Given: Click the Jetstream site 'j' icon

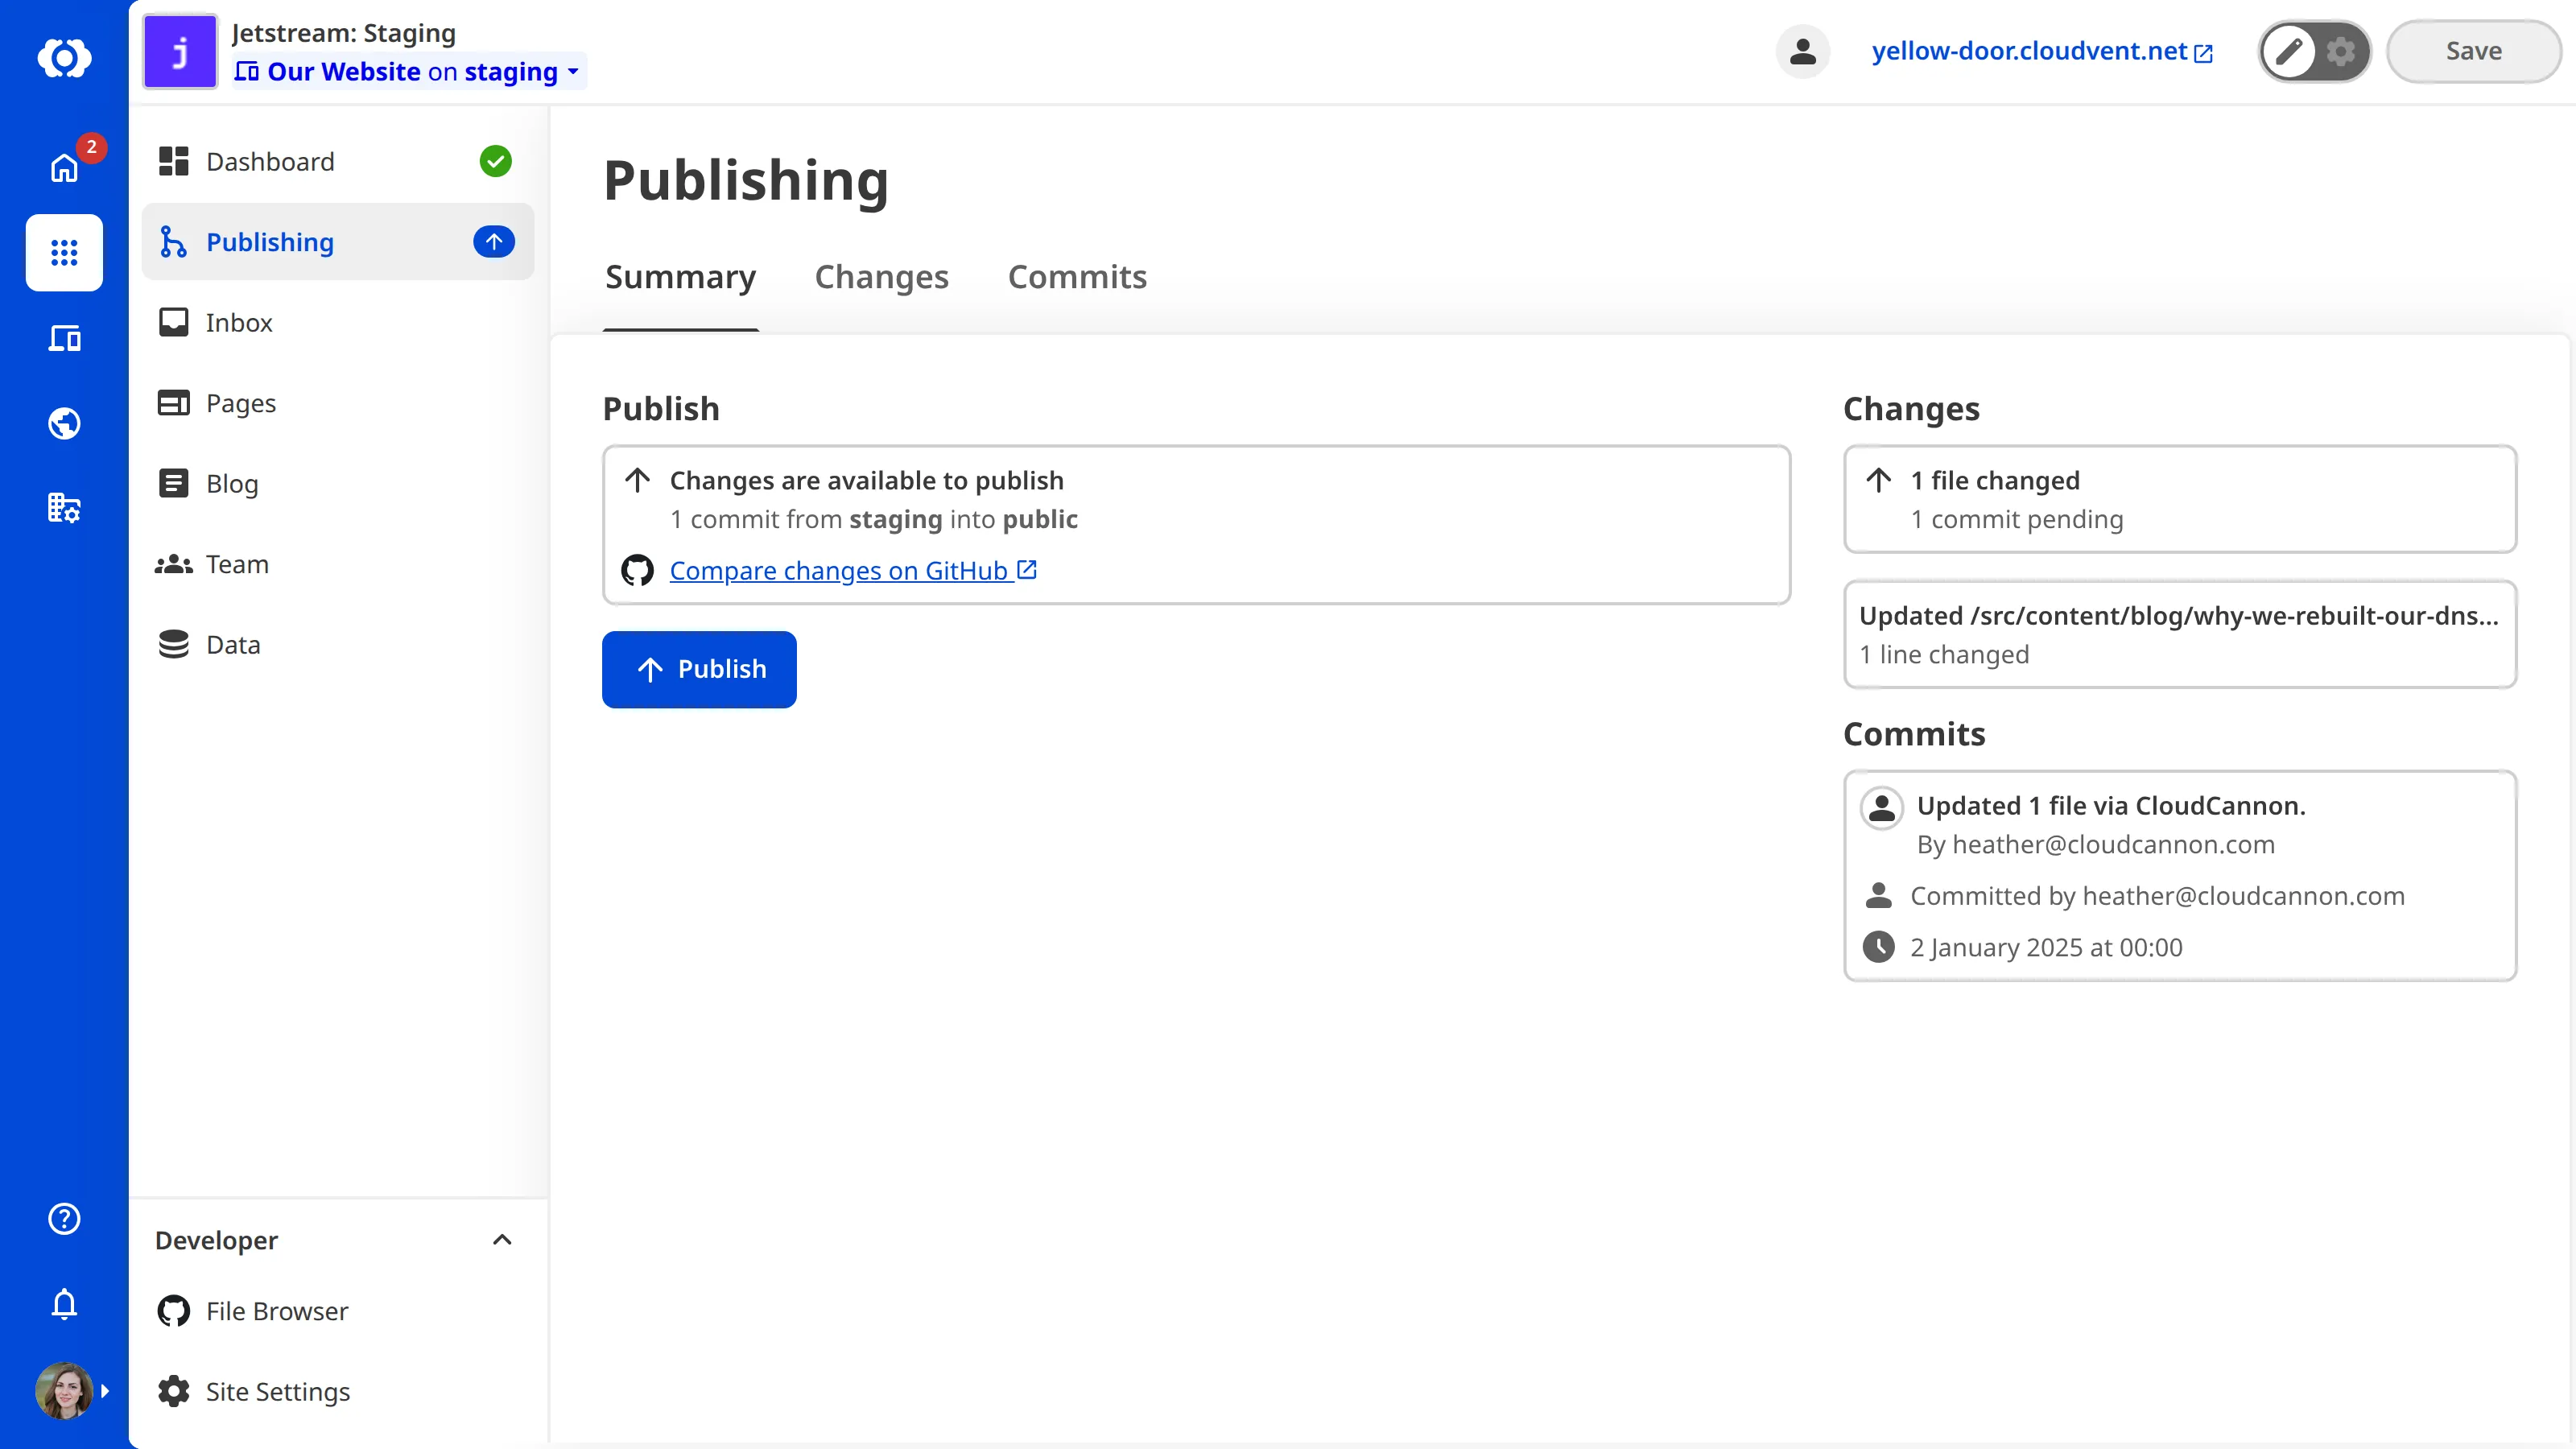Looking at the screenshot, I should (180, 52).
